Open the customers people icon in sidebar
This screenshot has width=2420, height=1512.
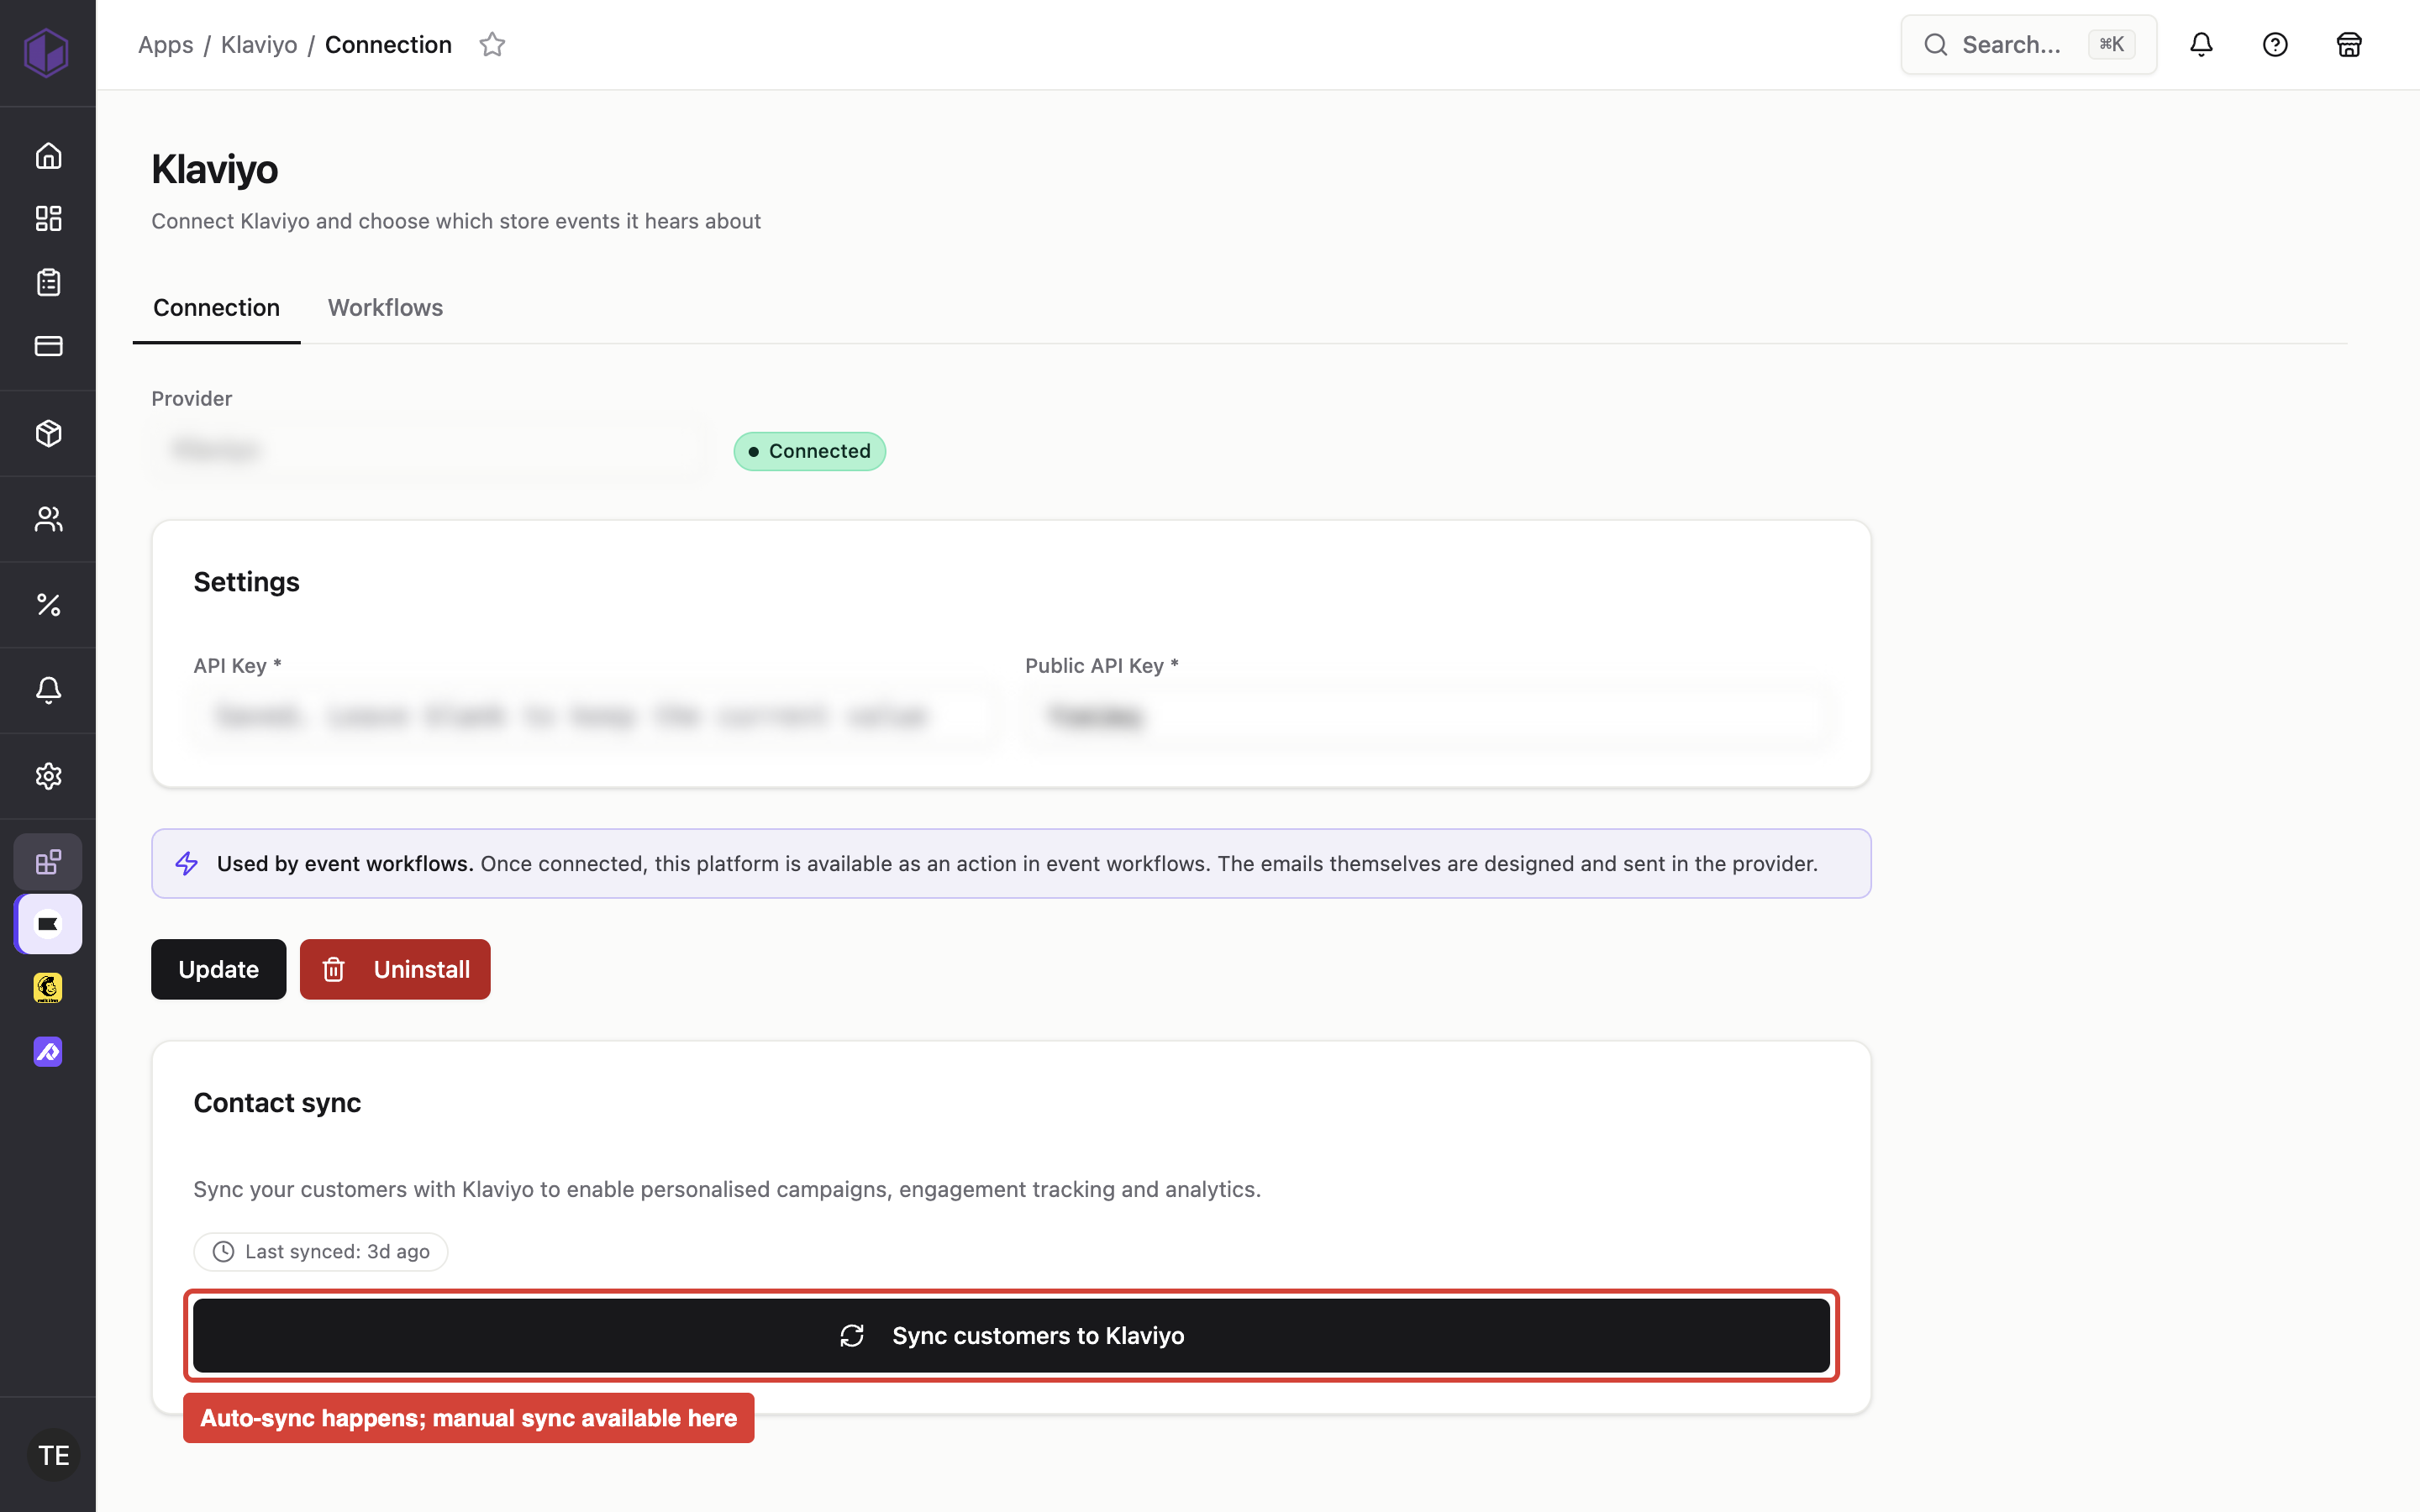pos(48,519)
